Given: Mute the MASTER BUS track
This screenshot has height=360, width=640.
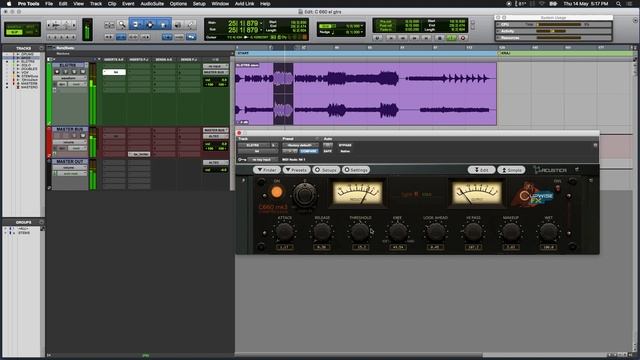Looking at the screenshot, I should tap(83, 136).
